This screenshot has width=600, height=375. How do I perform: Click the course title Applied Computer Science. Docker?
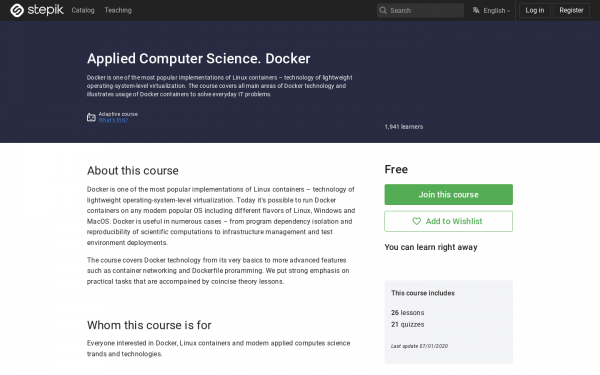pos(199,59)
